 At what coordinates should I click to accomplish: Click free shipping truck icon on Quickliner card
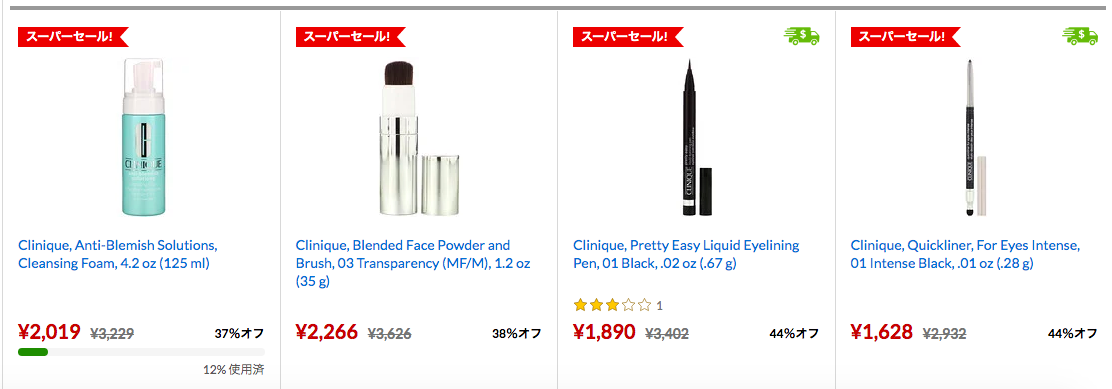point(1079,35)
